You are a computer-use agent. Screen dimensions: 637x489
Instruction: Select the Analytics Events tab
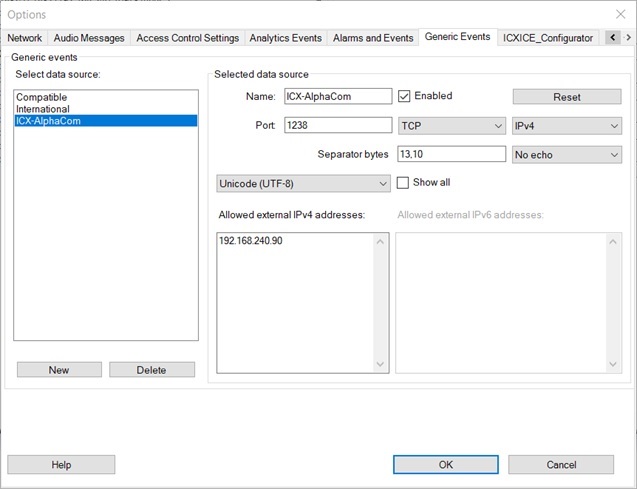(x=285, y=38)
